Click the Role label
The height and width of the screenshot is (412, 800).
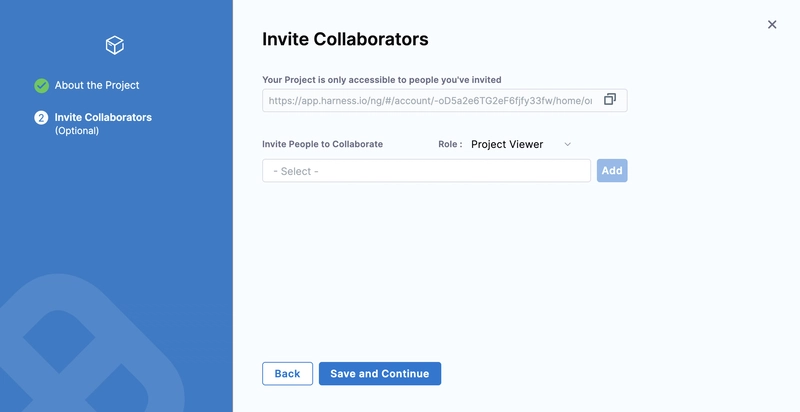coord(450,144)
